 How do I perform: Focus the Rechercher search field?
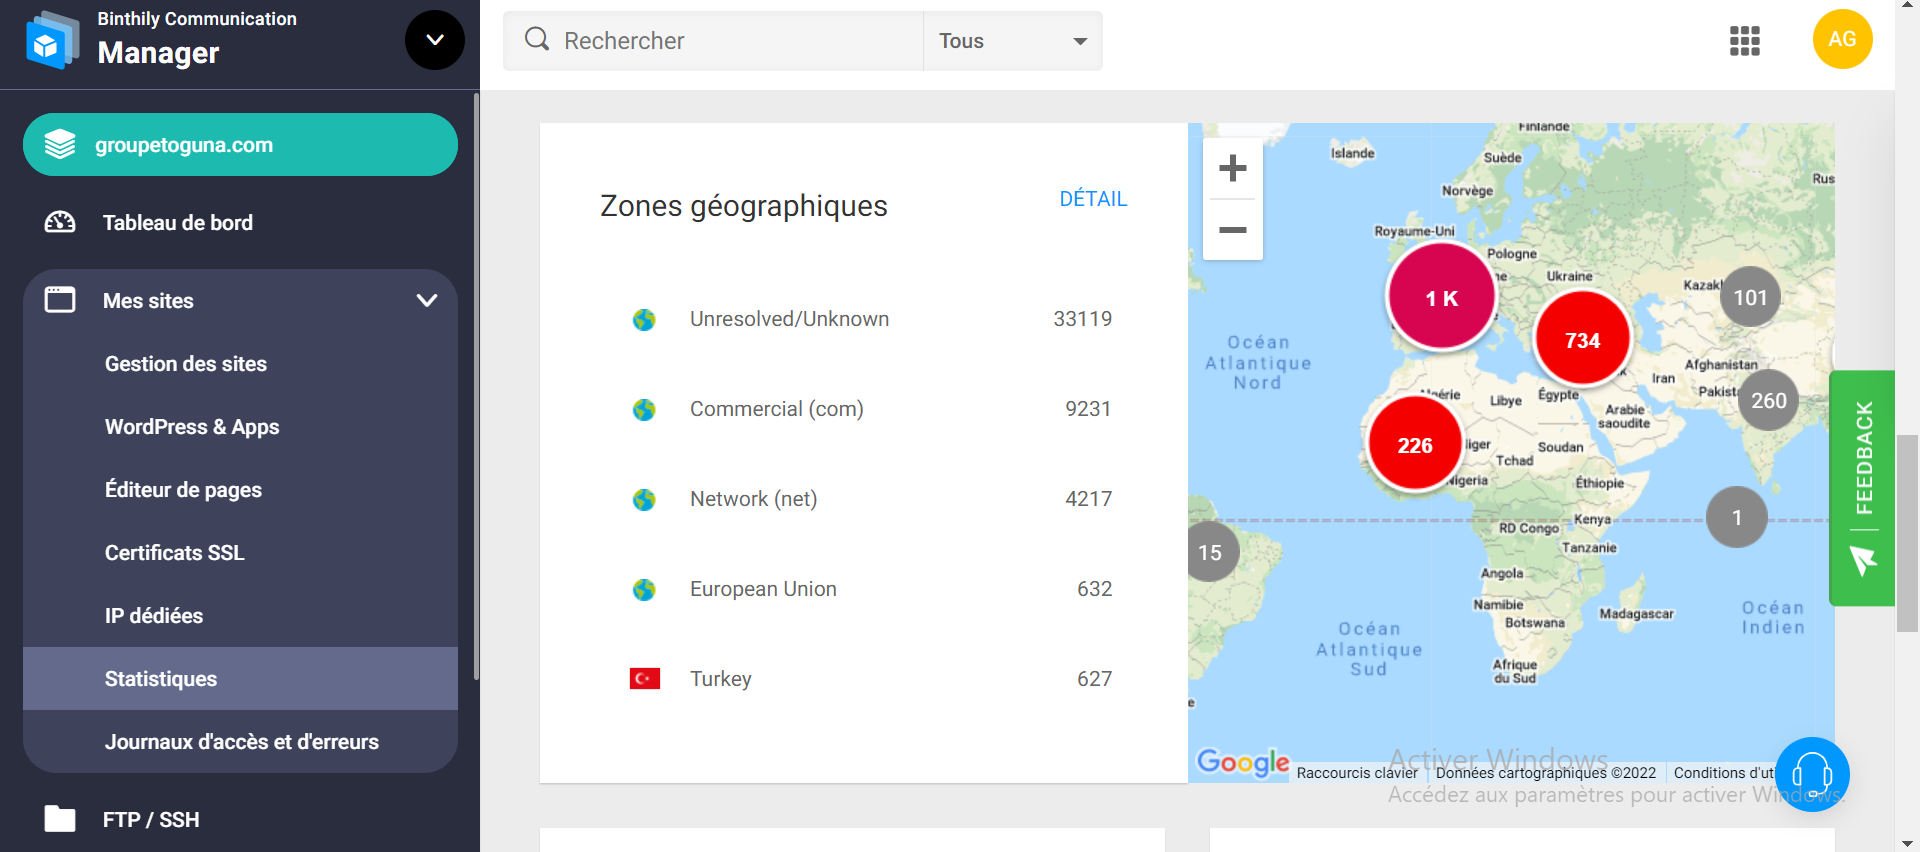coord(713,41)
